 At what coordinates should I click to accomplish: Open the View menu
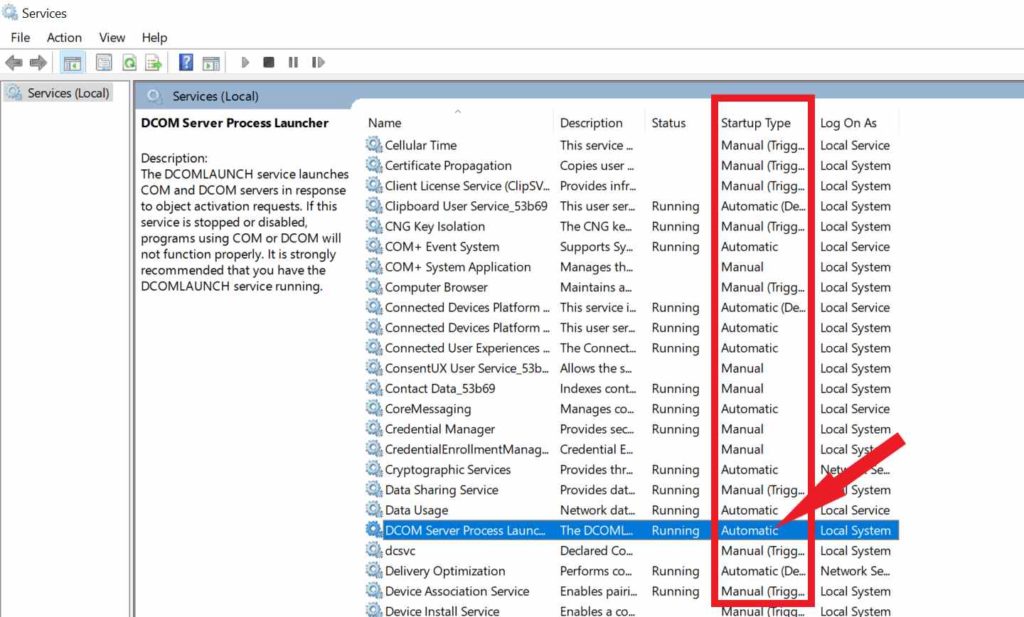[x=112, y=38]
